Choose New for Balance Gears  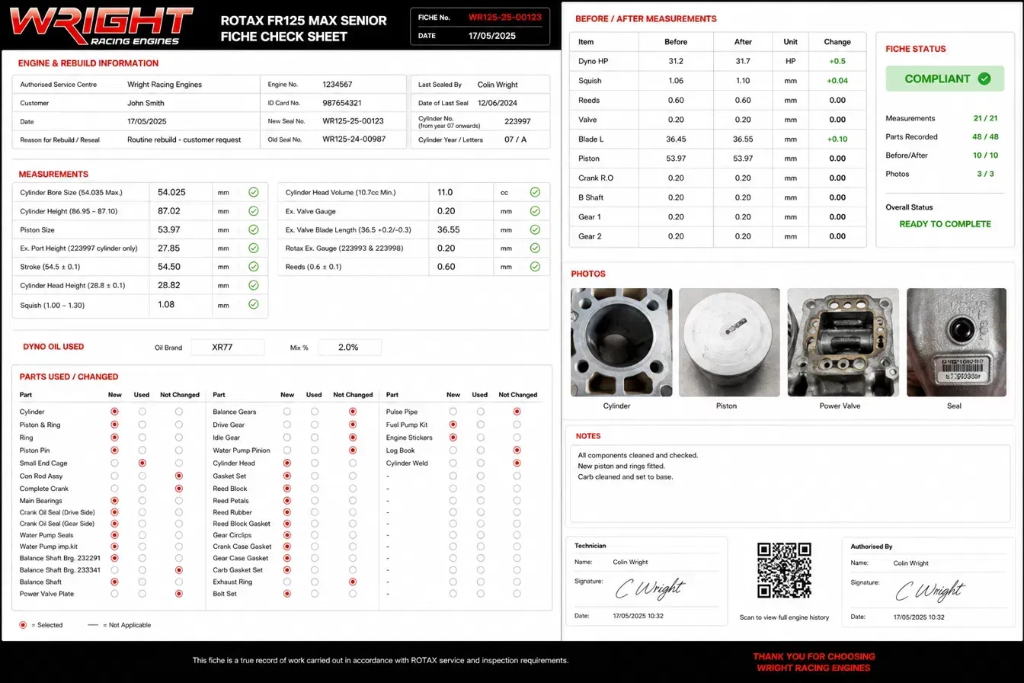point(287,411)
